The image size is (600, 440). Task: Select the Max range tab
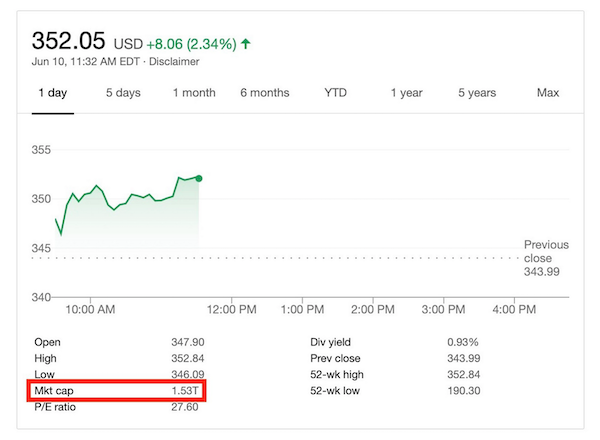[x=547, y=93]
